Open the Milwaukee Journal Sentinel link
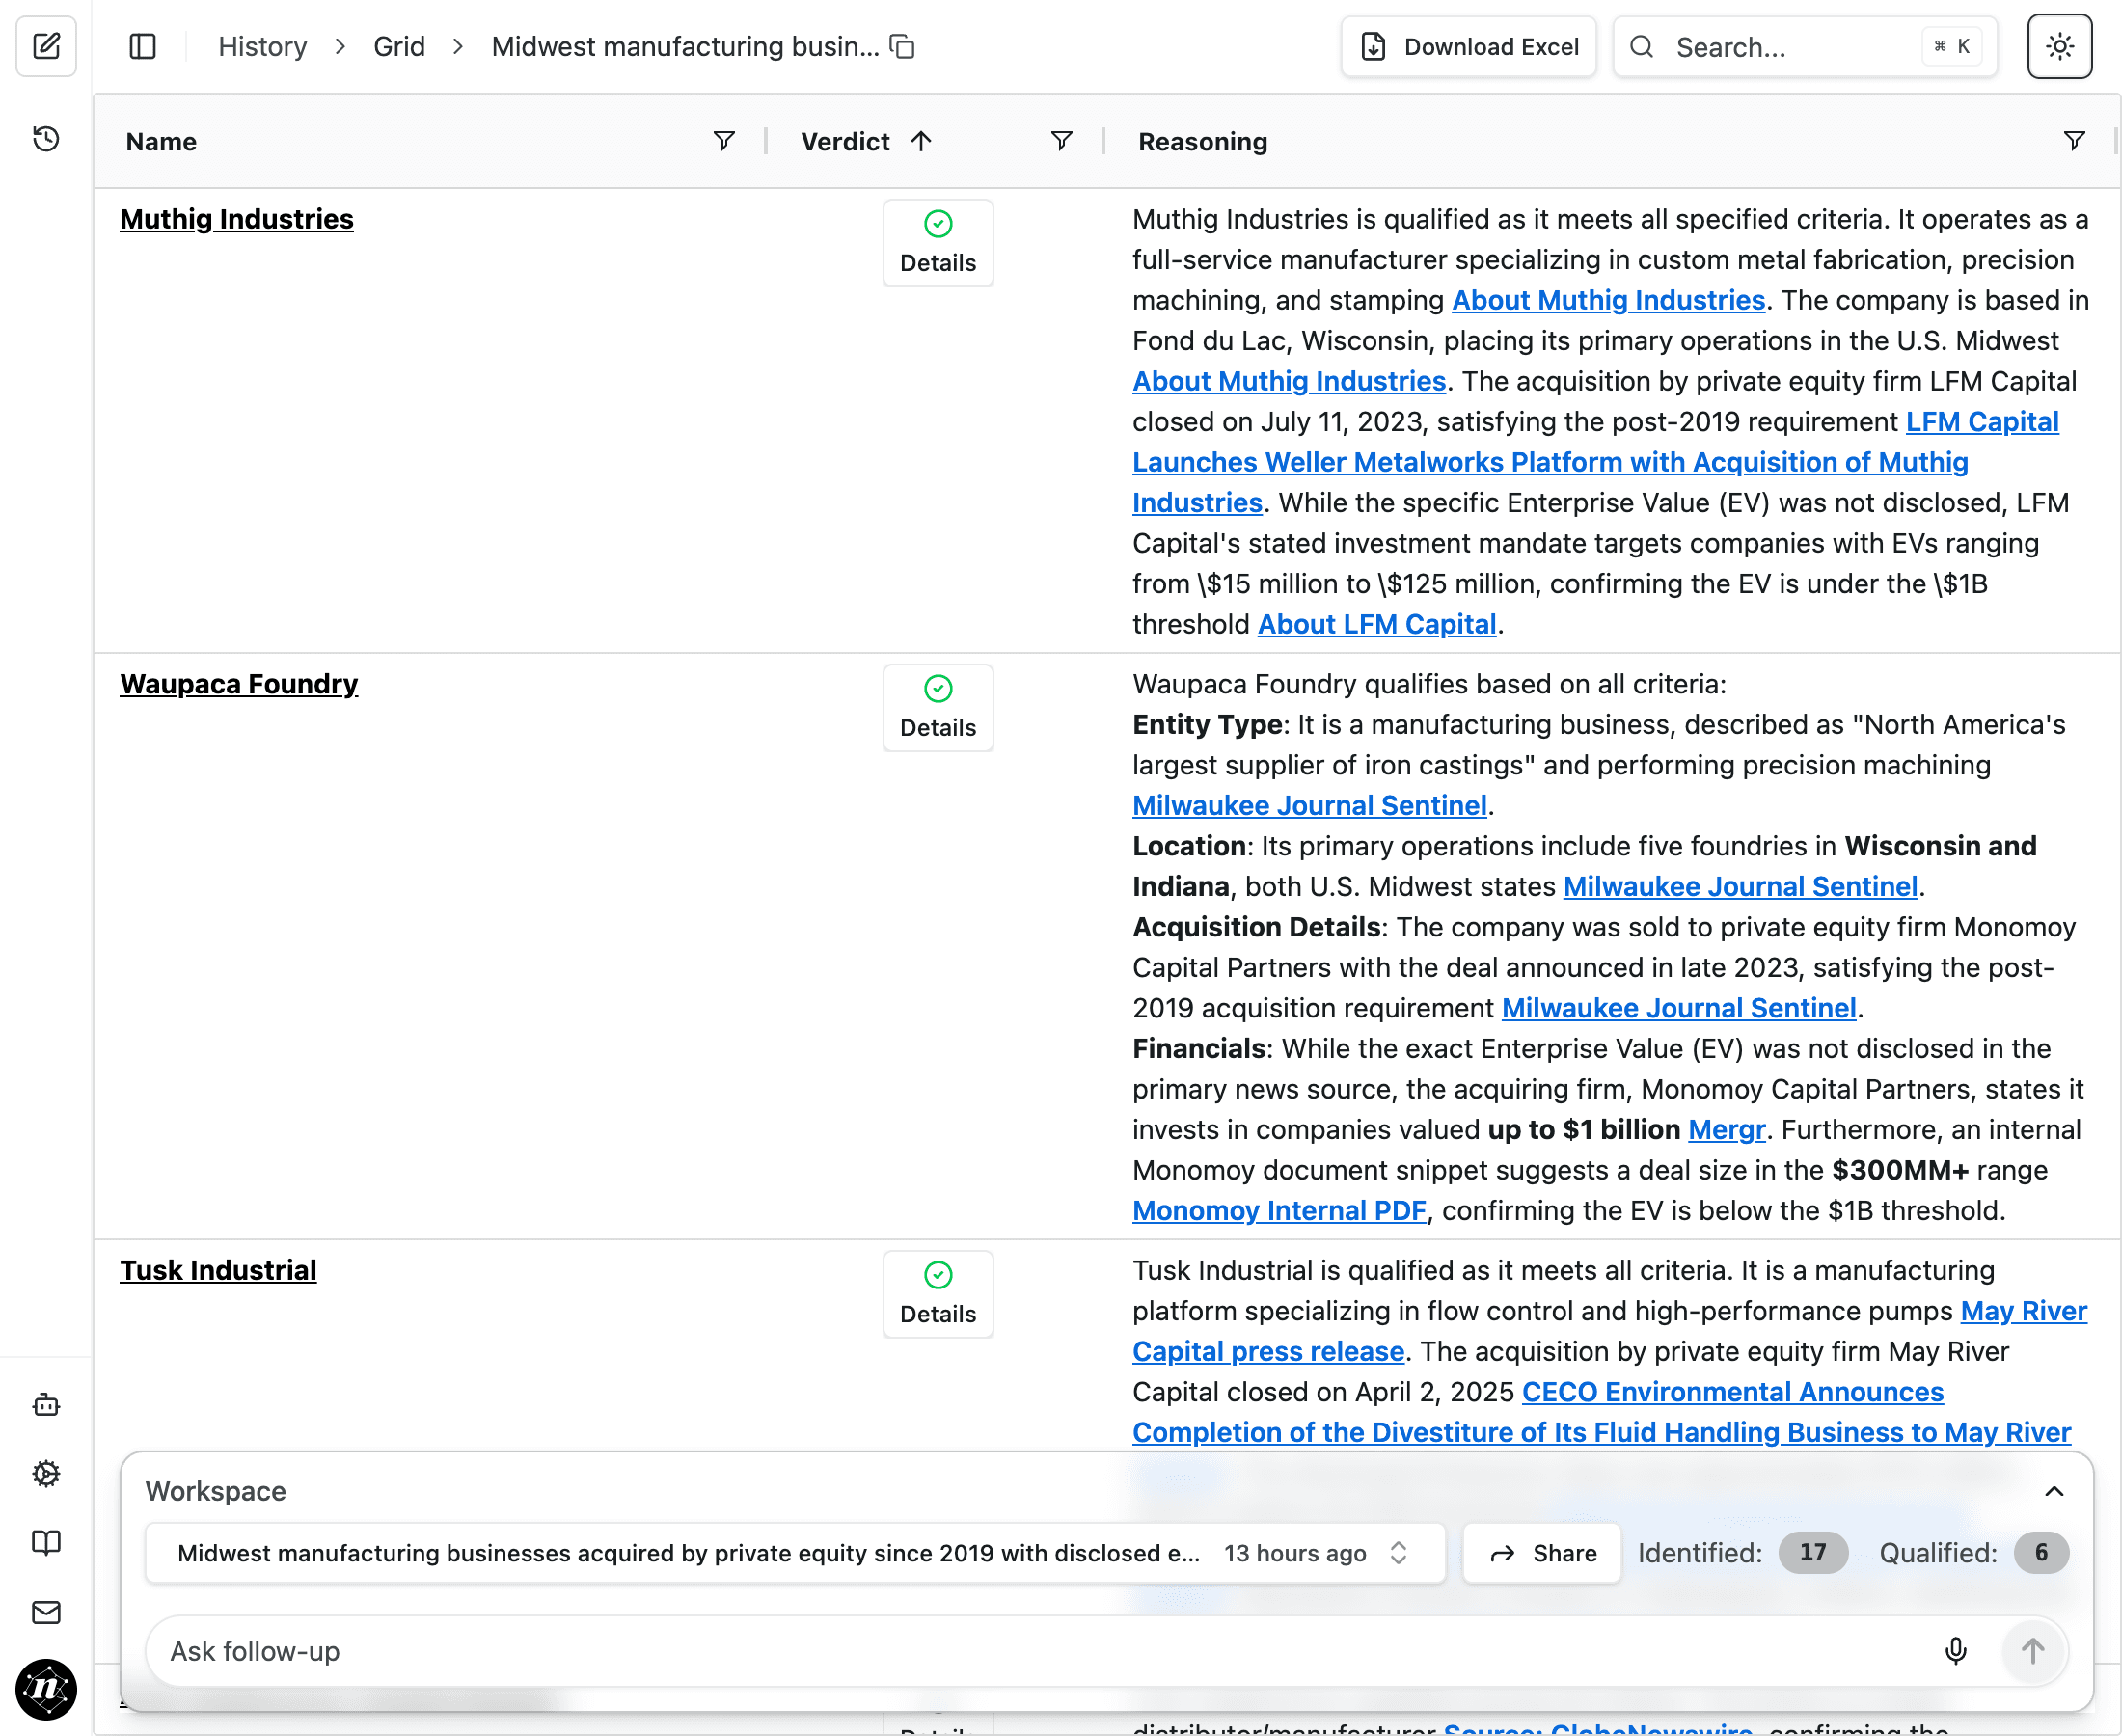Image resolution: width=2122 pixels, height=1736 pixels. pos(1310,805)
